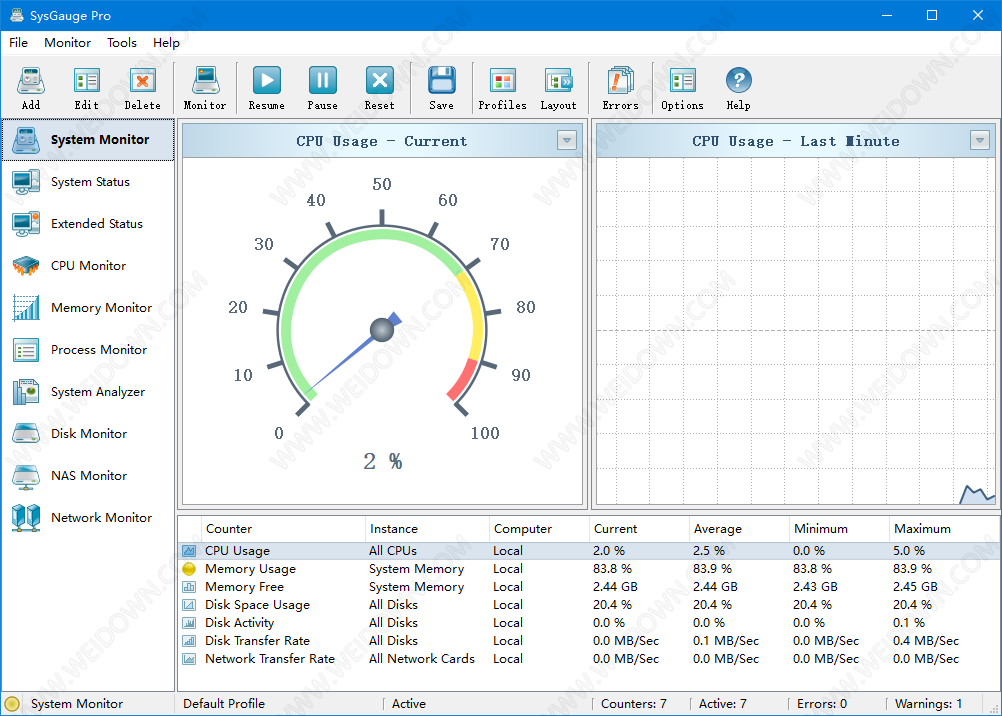Click the Memory Free row icon

tap(189, 586)
